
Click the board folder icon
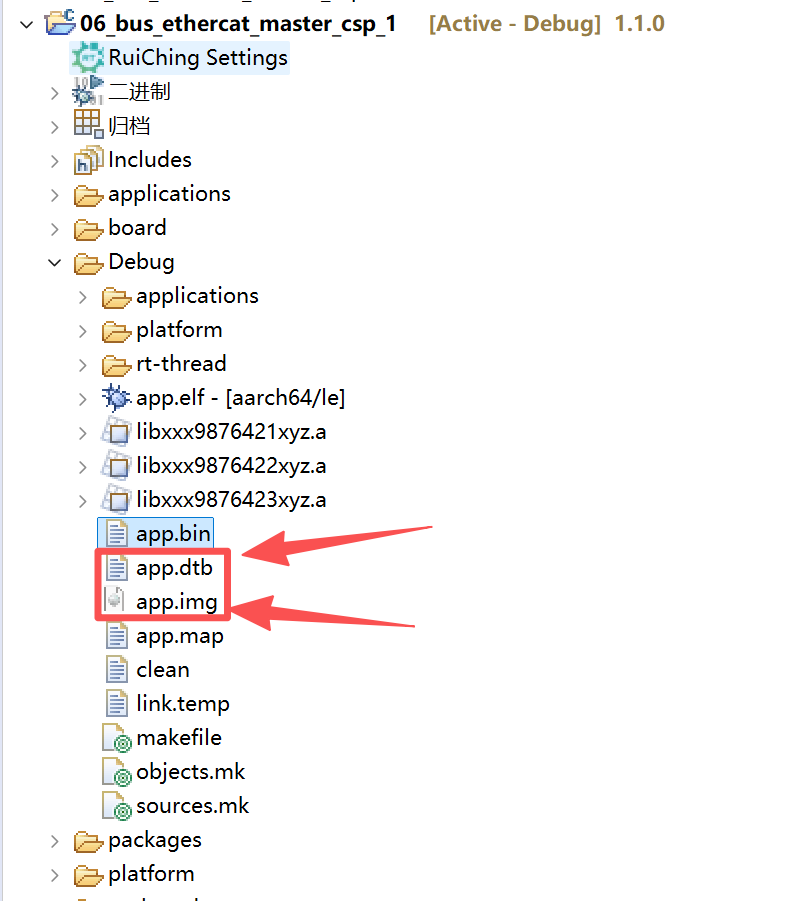[x=88, y=229]
